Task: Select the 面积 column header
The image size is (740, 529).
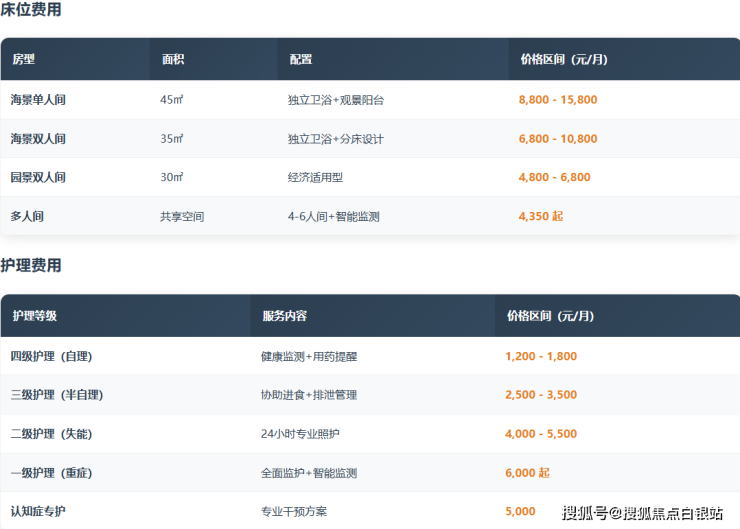Action: tap(173, 60)
